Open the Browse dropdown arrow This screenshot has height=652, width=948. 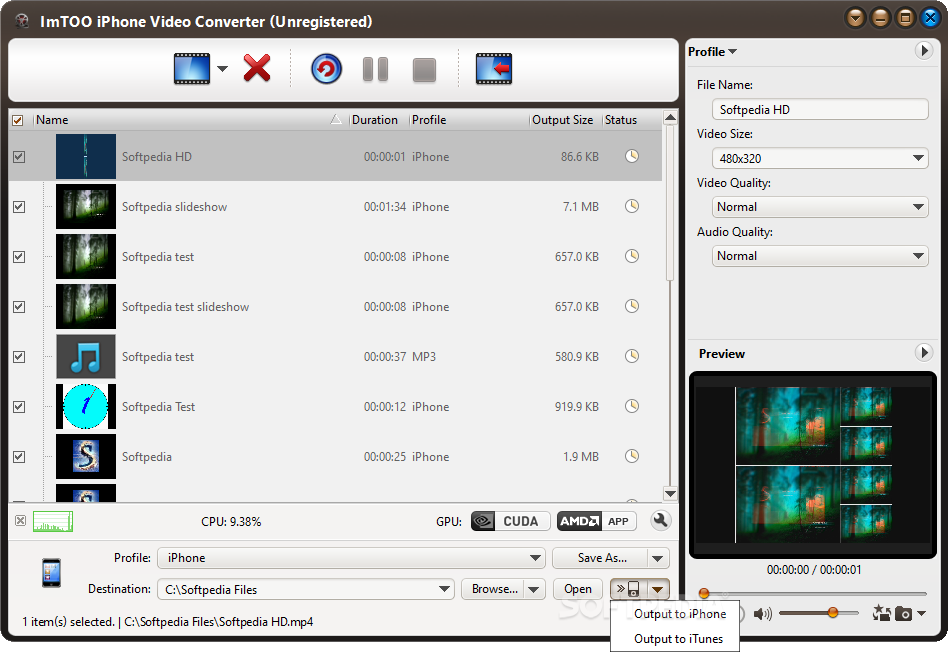534,589
